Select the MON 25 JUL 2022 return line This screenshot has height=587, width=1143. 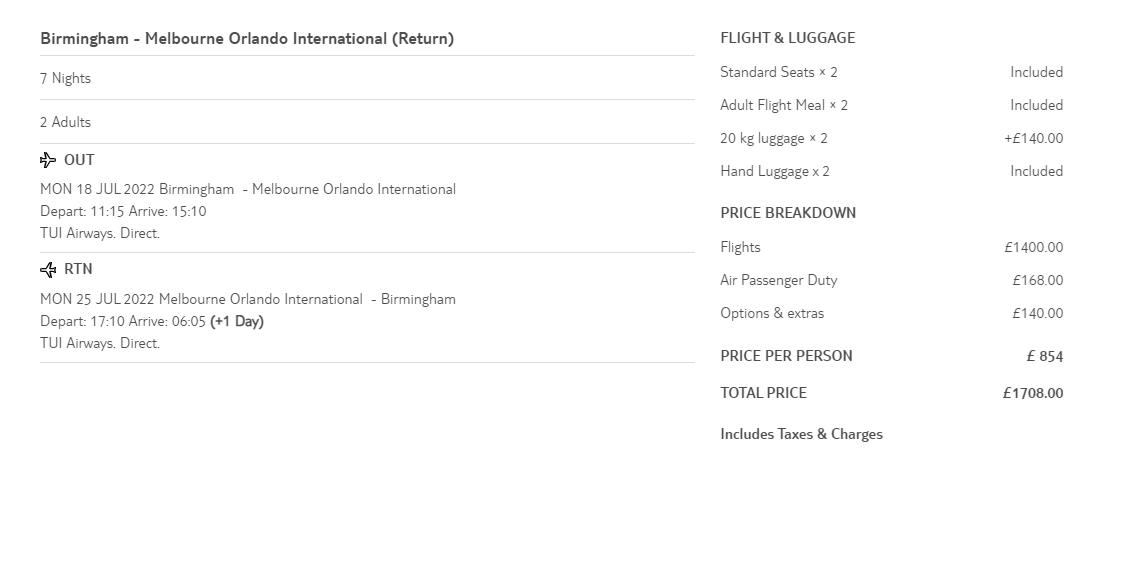point(248,300)
